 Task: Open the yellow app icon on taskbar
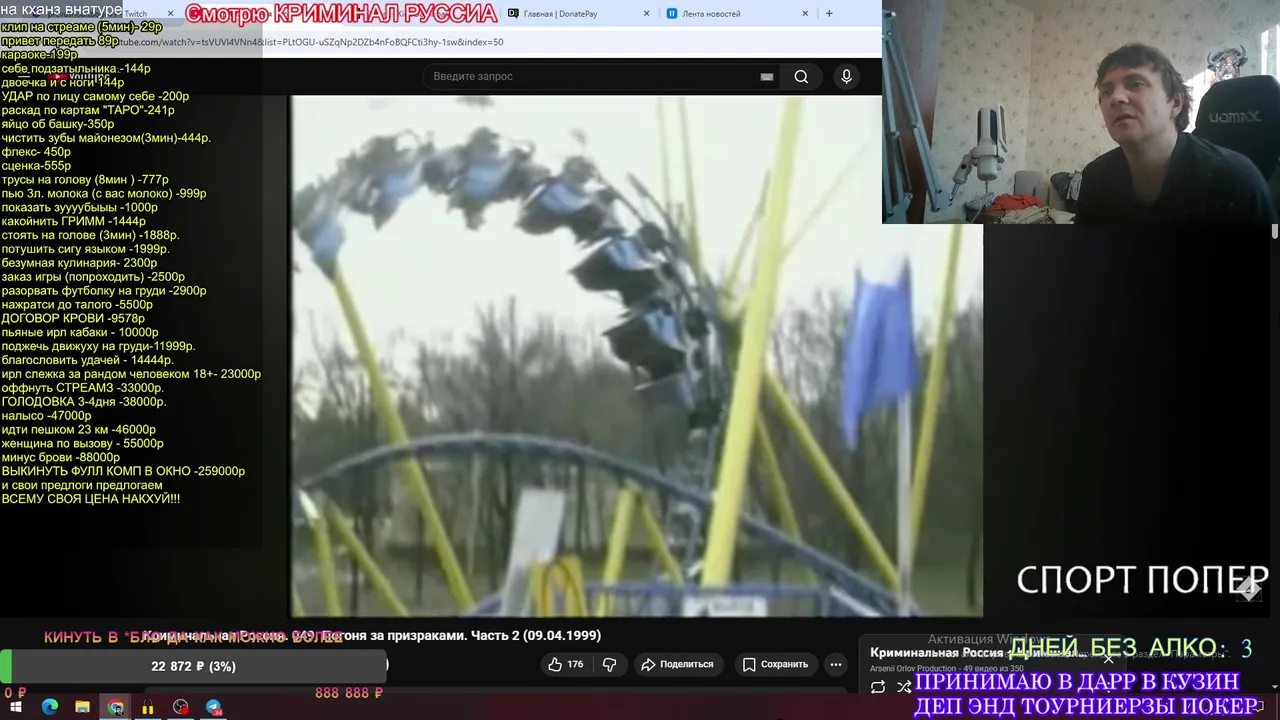[148, 707]
